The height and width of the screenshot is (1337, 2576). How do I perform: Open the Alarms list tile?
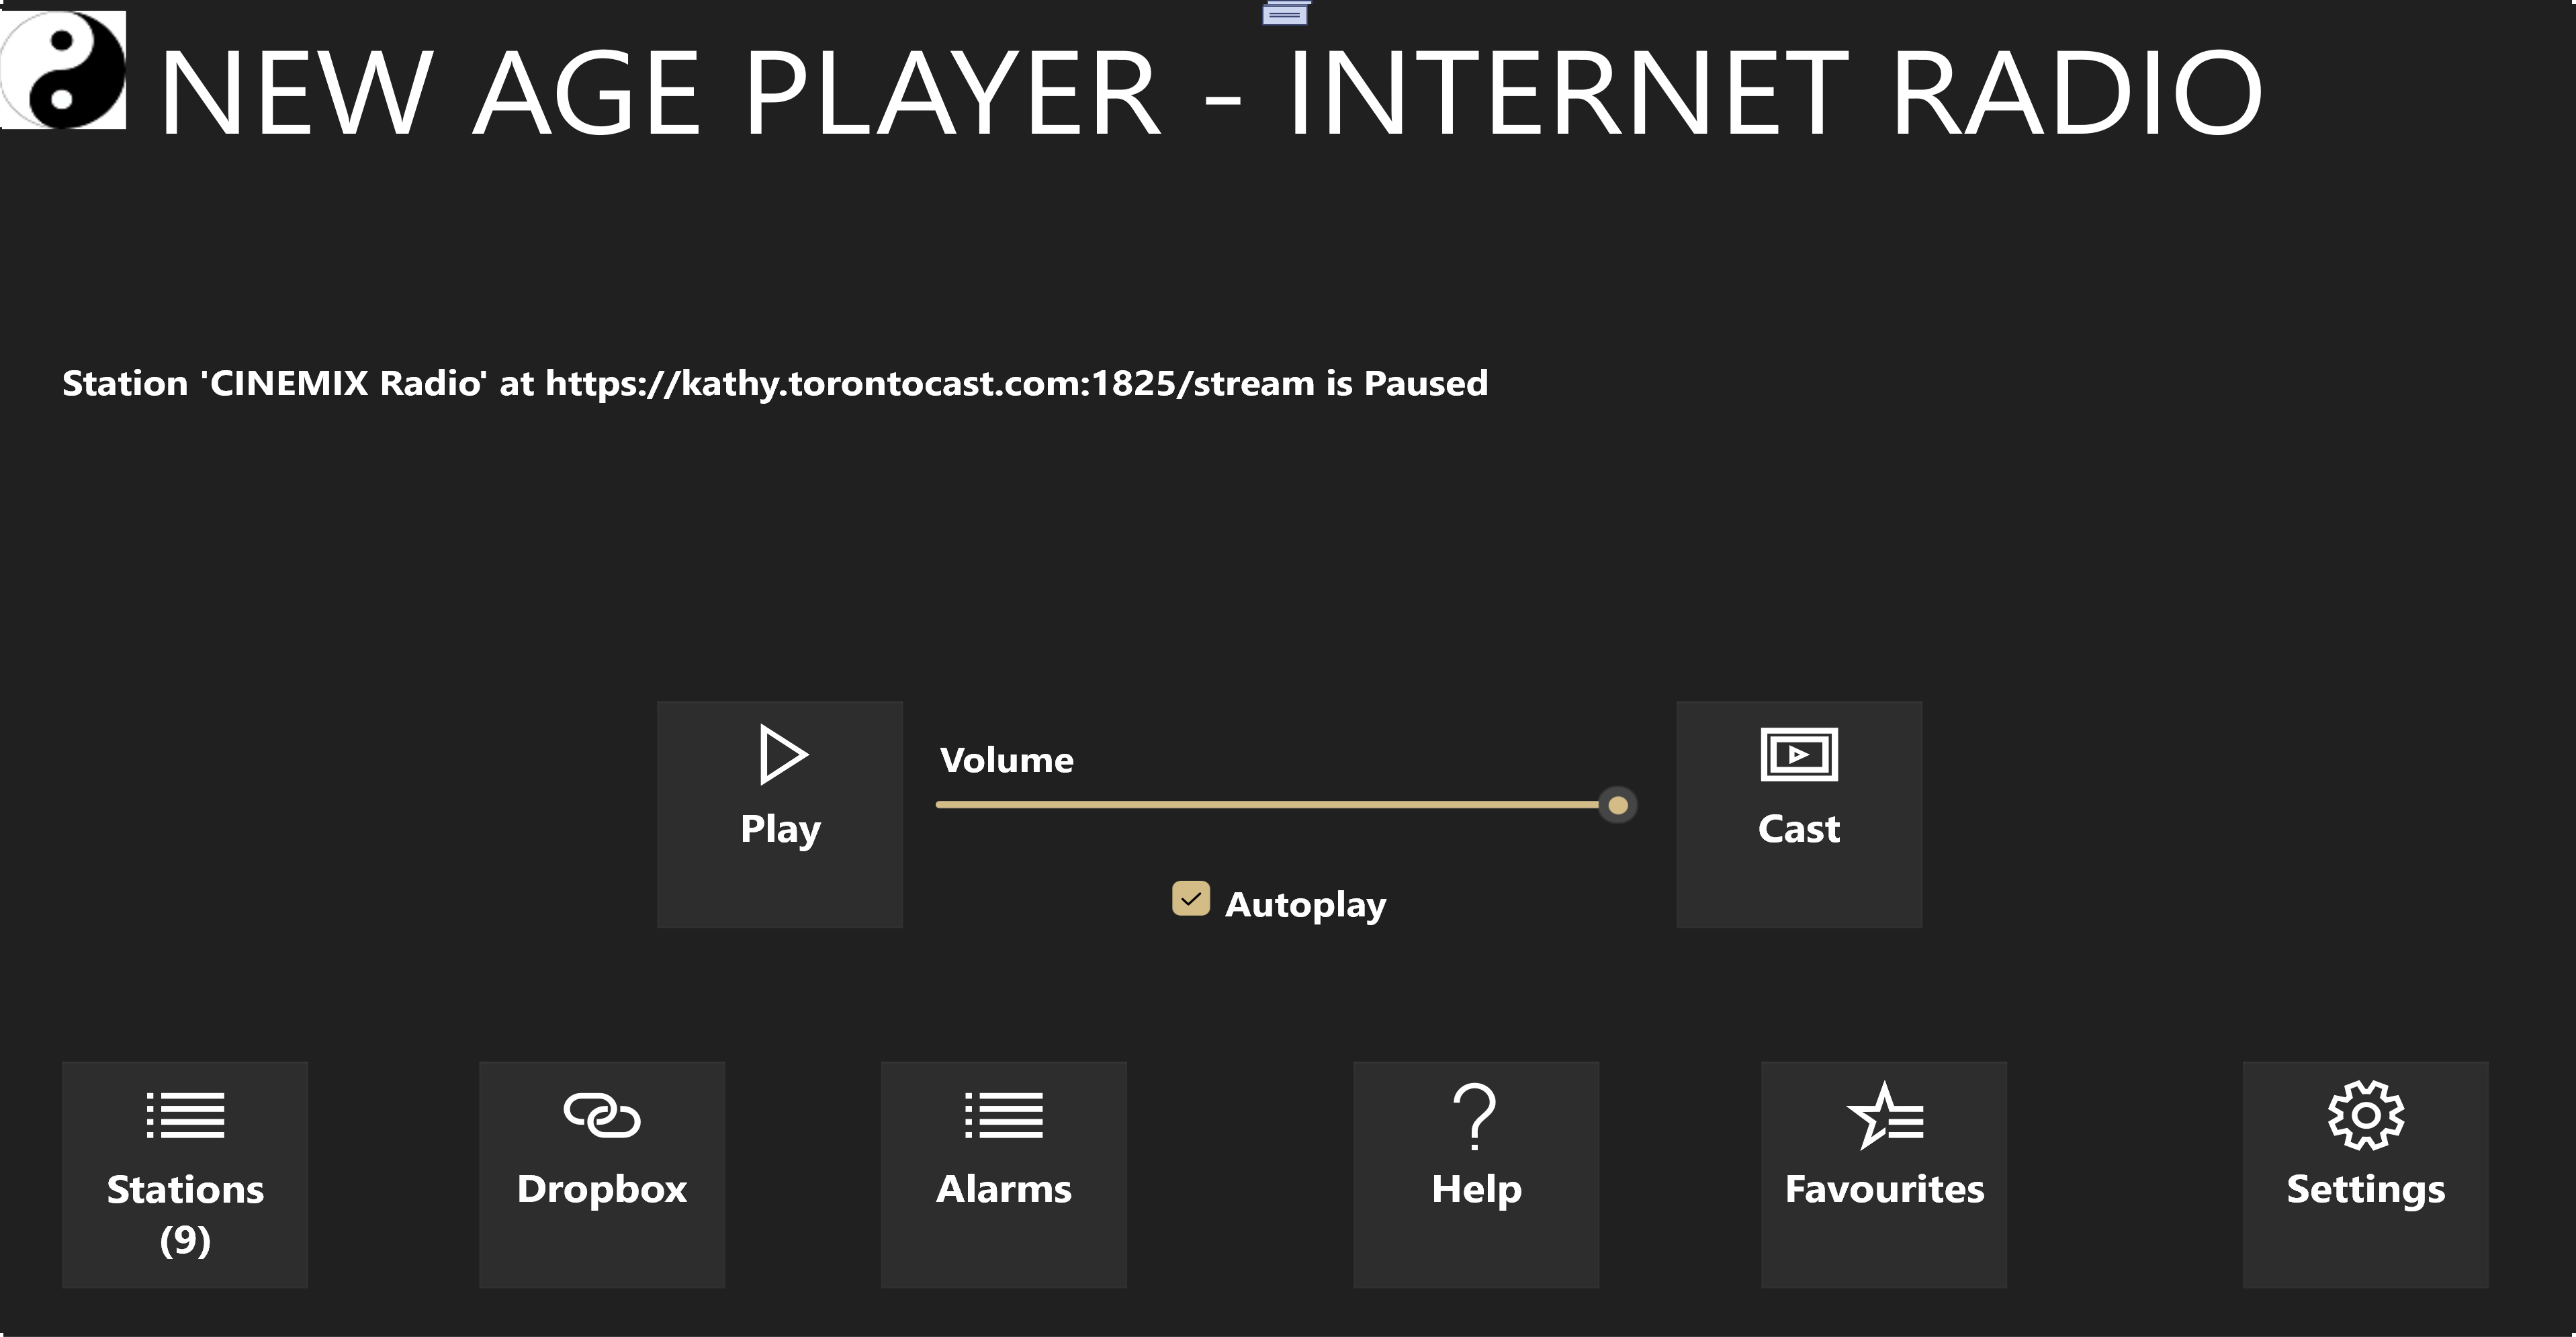point(1004,1174)
